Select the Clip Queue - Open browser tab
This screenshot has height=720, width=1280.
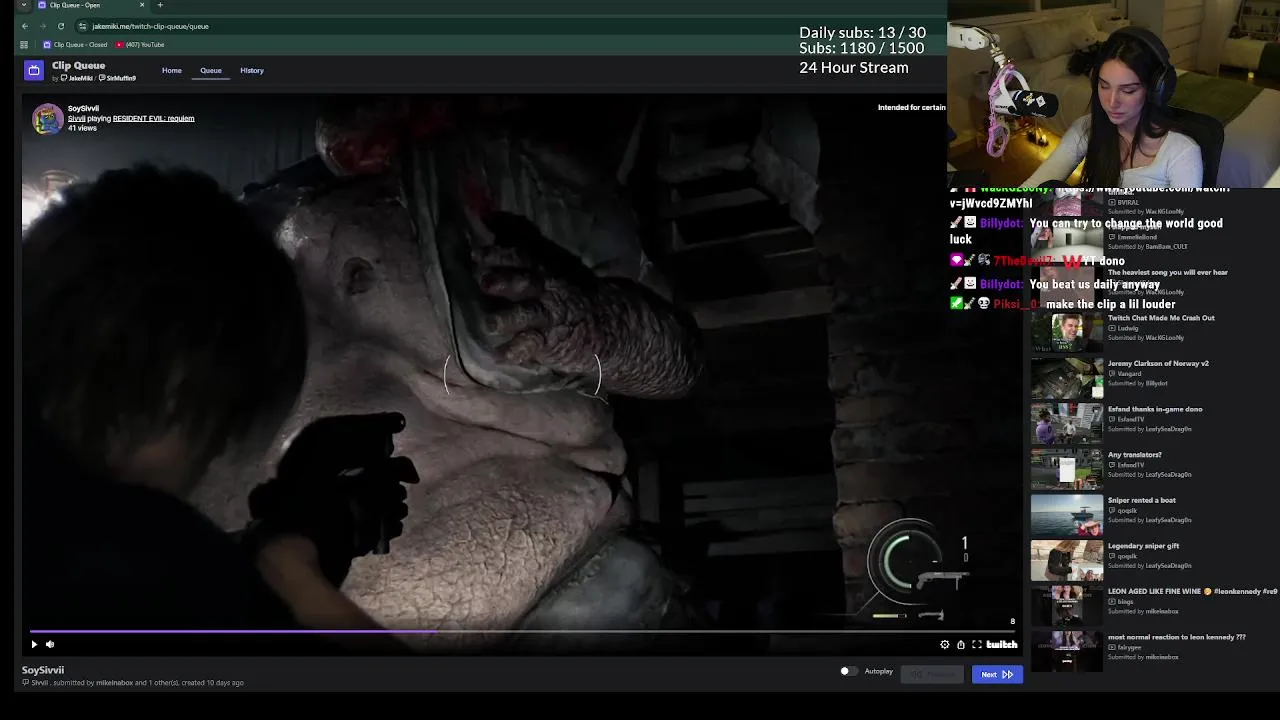pyautogui.click(x=90, y=5)
